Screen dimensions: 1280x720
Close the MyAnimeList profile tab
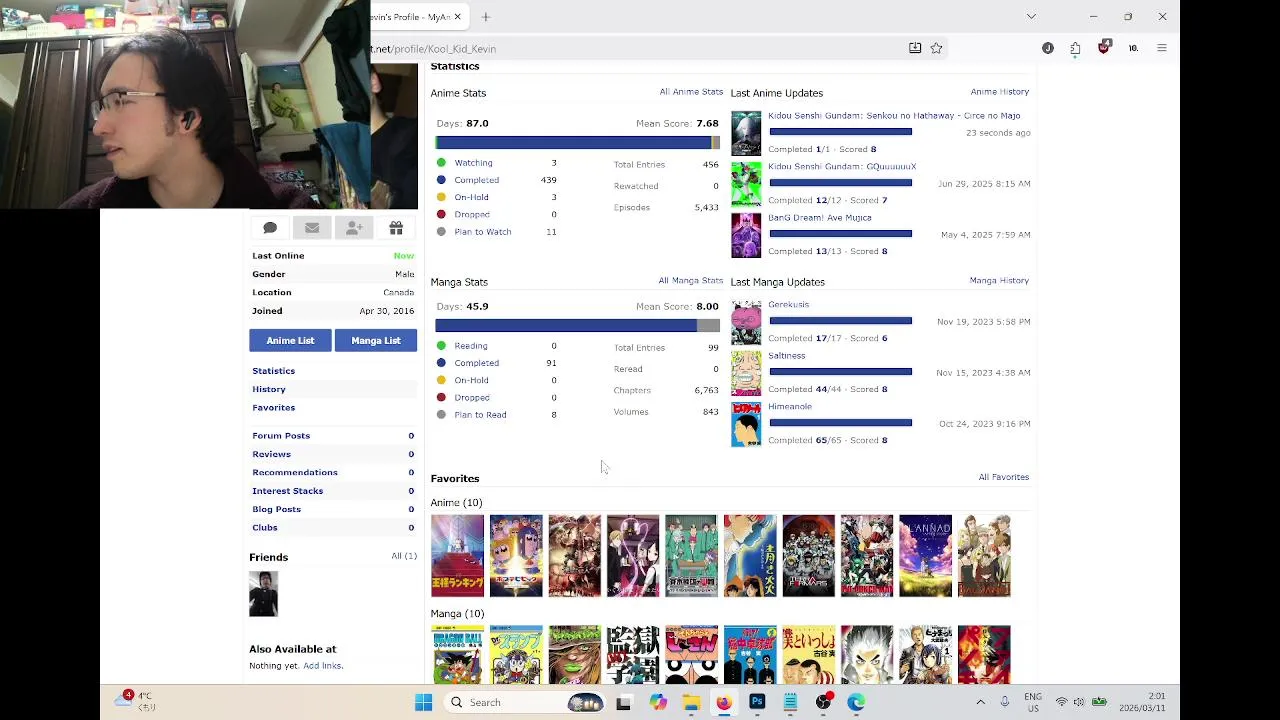[458, 17]
